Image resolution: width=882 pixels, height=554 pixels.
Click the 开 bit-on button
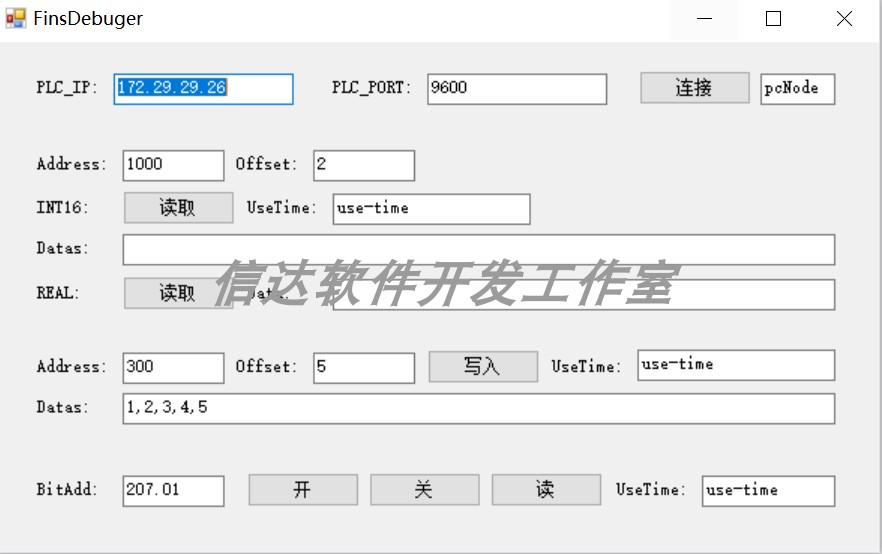point(303,489)
